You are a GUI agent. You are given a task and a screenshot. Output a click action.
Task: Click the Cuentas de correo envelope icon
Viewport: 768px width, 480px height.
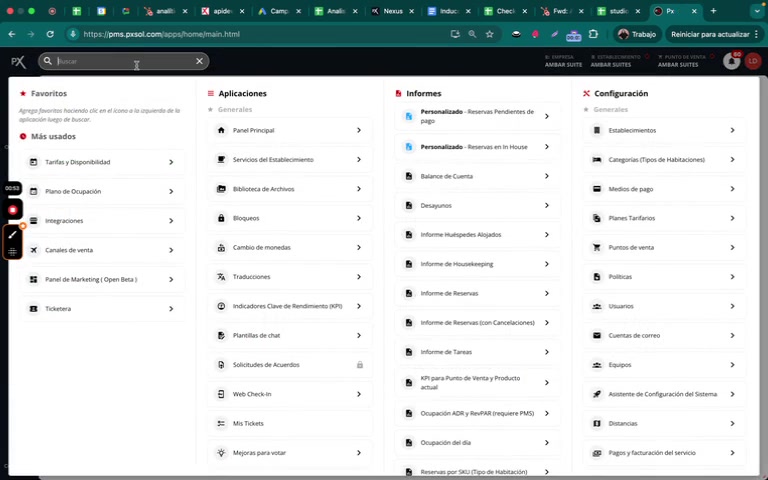(x=597, y=336)
